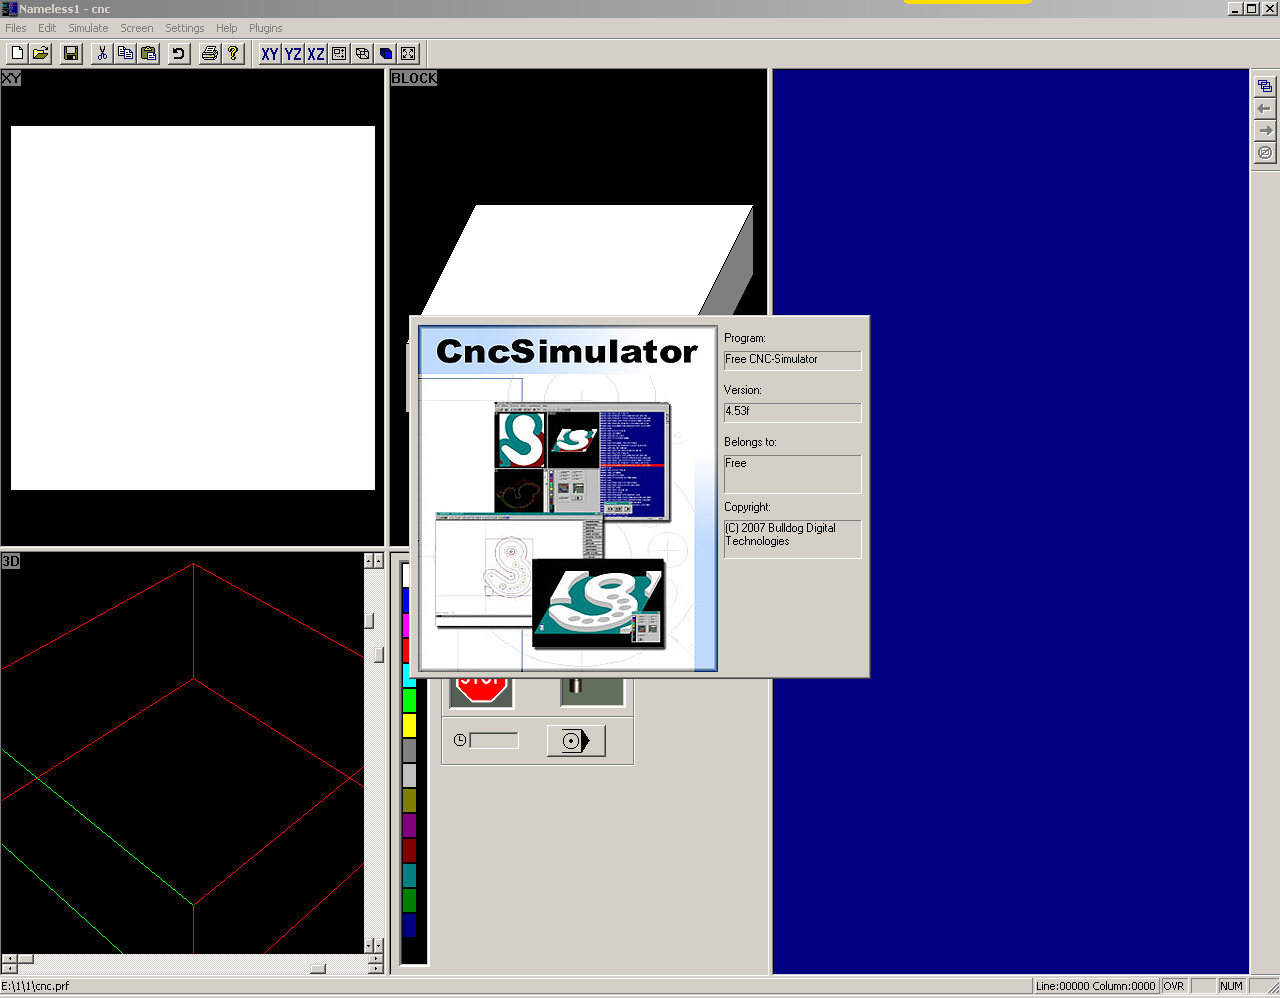The height and width of the screenshot is (998, 1280).
Task: Open a file using the folder icon
Action: [41, 53]
